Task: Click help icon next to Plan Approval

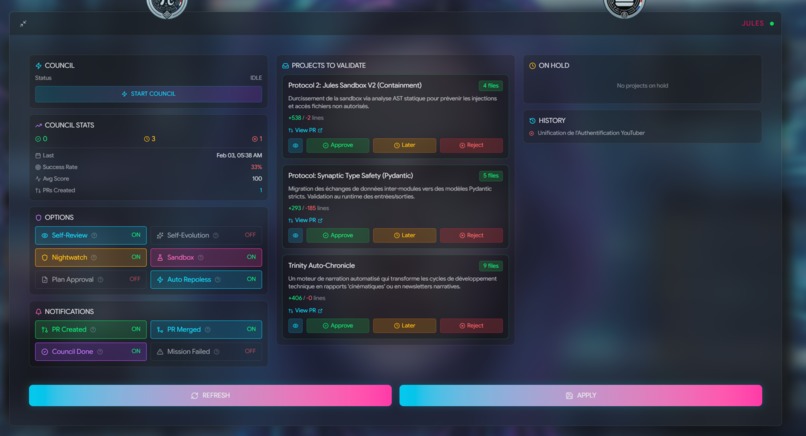Action: click(100, 280)
